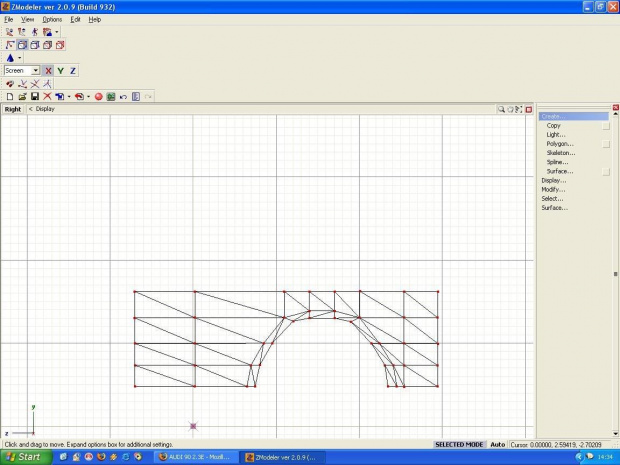The height and width of the screenshot is (465, 620).
Task: Expand the Select... command group
Action: [x=552, y=198]
